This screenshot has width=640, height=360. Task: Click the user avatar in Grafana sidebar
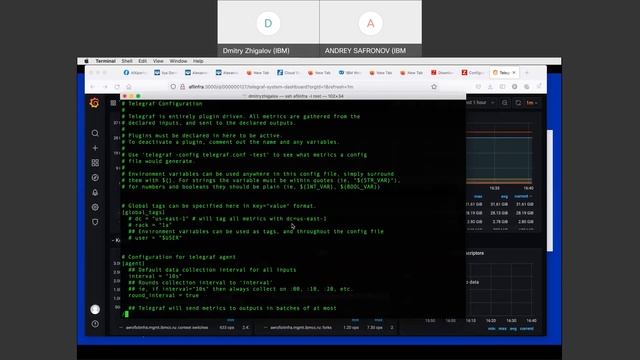[95, 309]
